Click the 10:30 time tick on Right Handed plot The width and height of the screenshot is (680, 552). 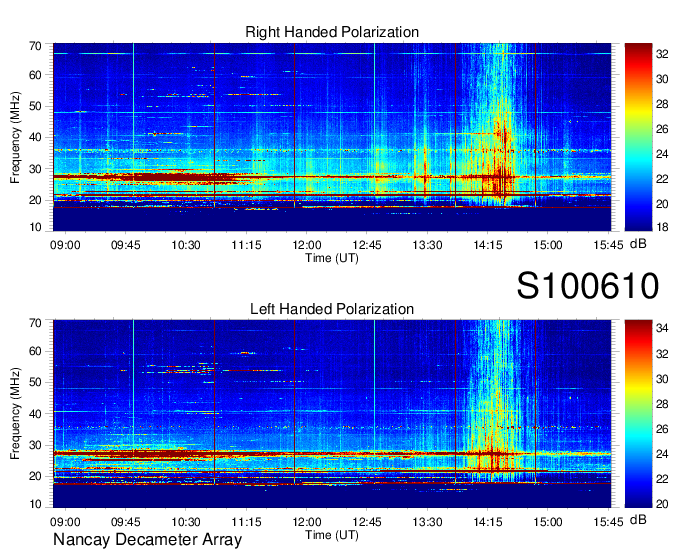tap(186, 245)
